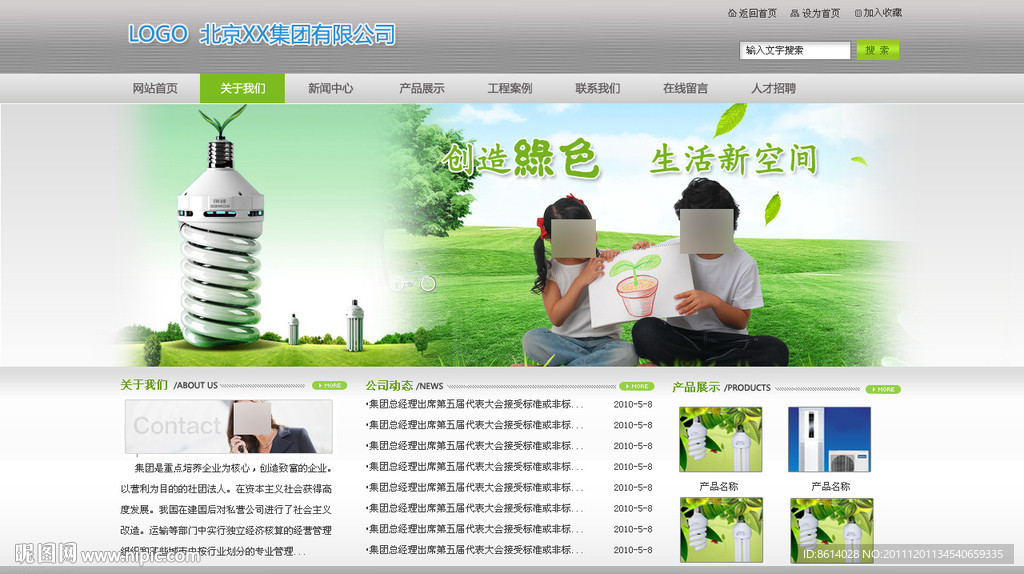Screen dimensions: 1024x574
Task: Click 产品名称 label under air conditioner
Action: click(x=831, y=486)
